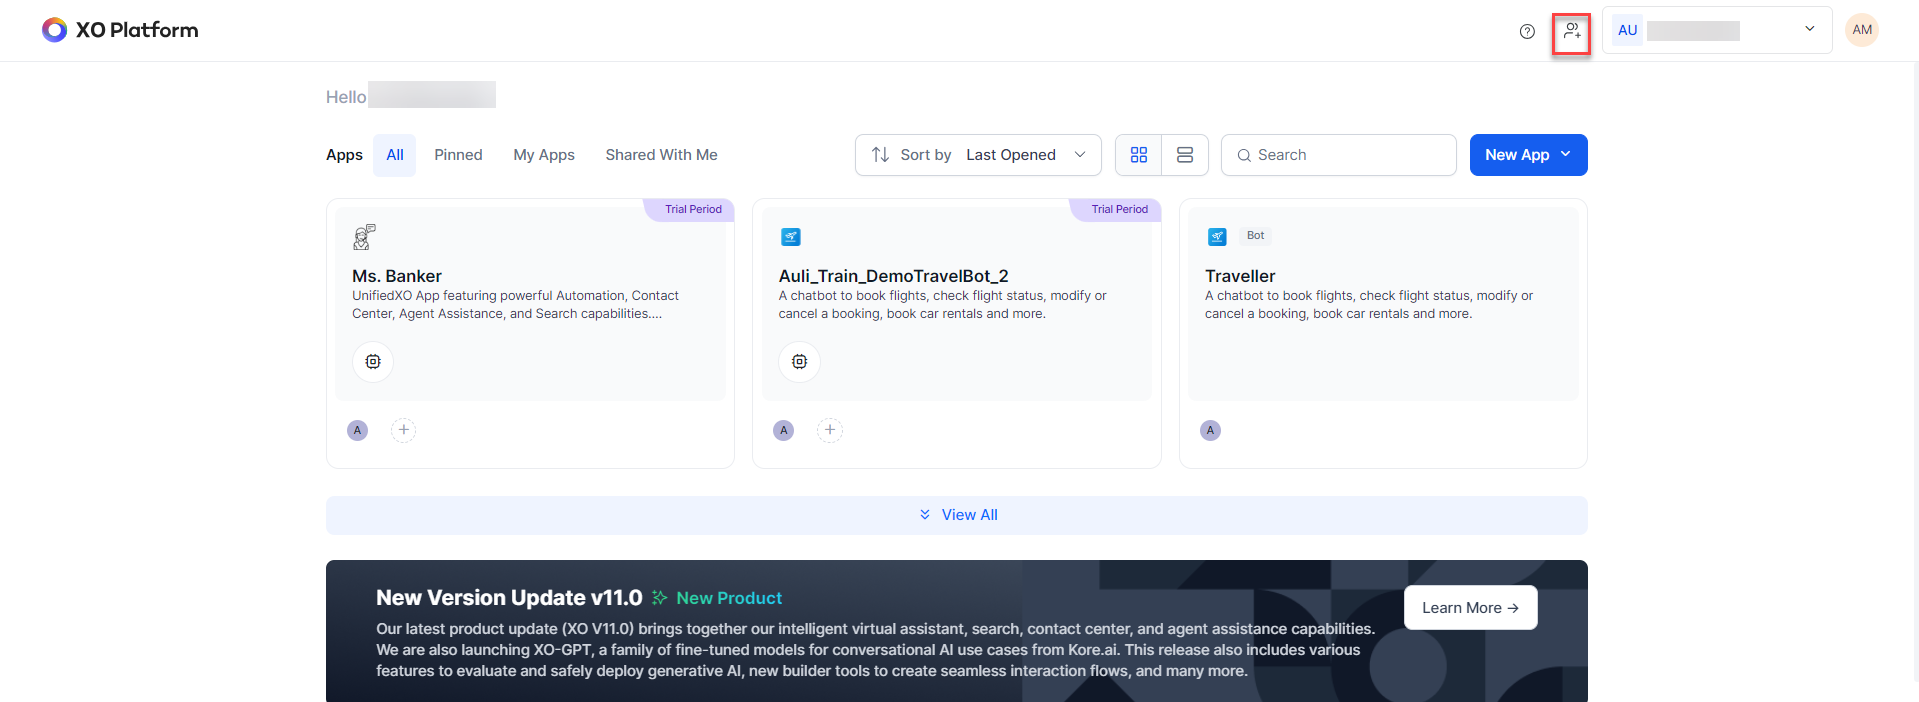Expand the list with View All
The width and height of the screenshot is (1919, 702).
(957, 515)
